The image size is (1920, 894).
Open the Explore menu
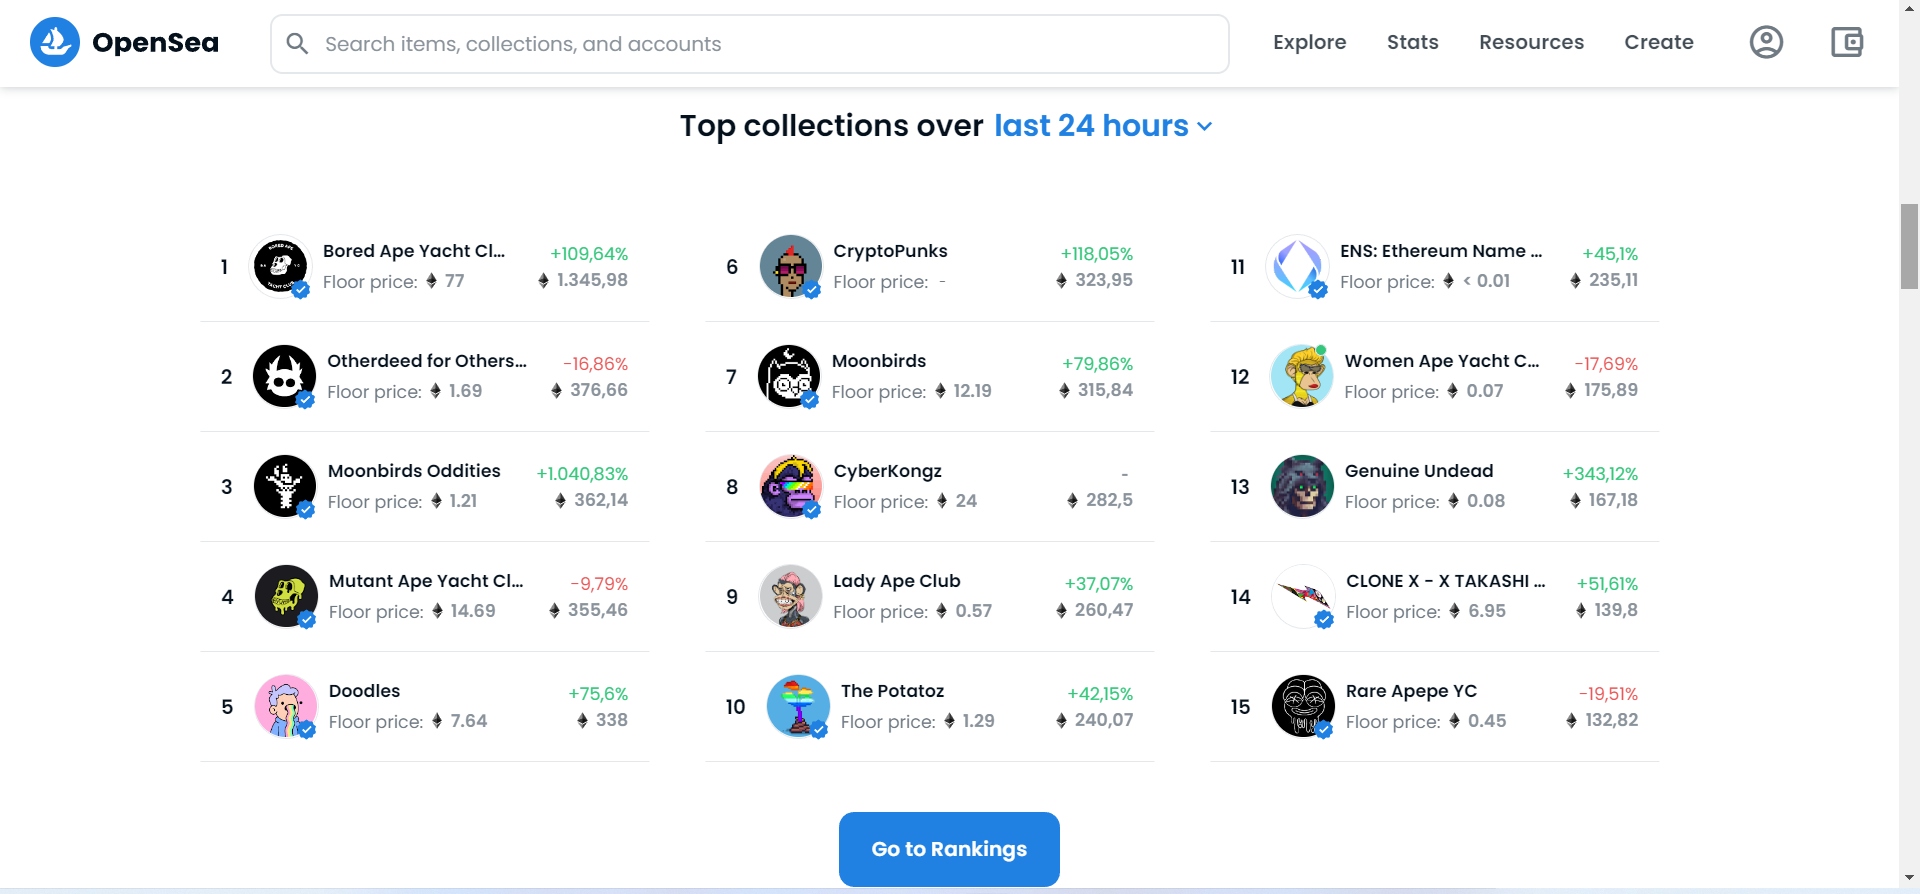pos(1309,42)
